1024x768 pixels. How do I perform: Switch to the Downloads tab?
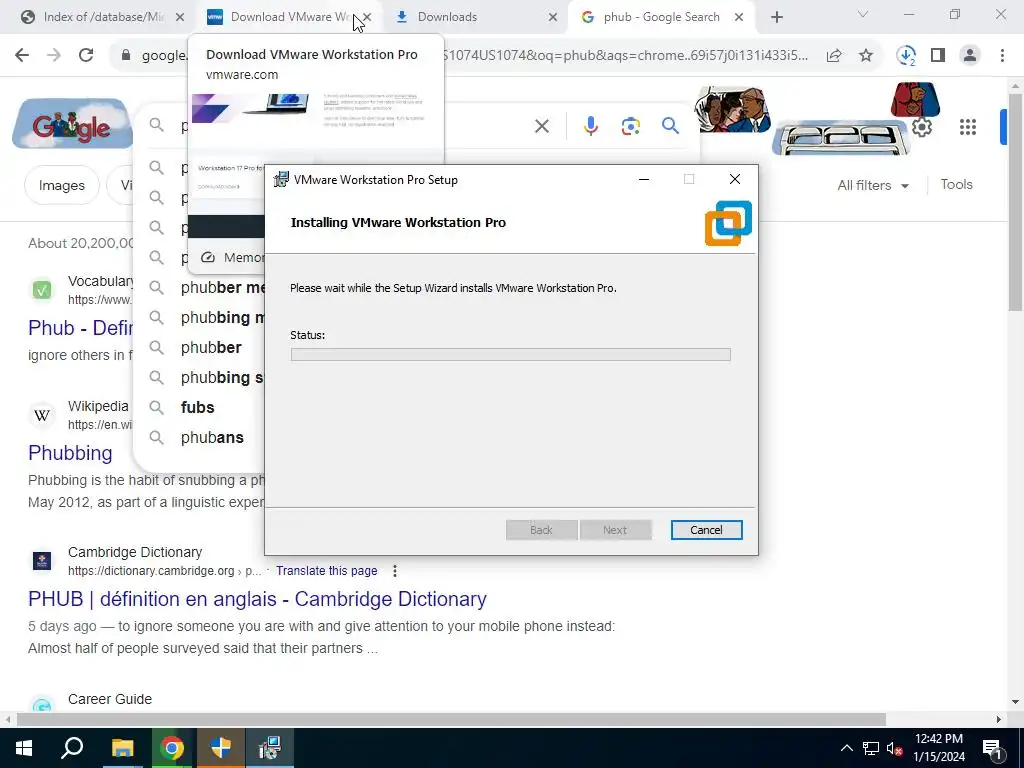click(478, 17)
